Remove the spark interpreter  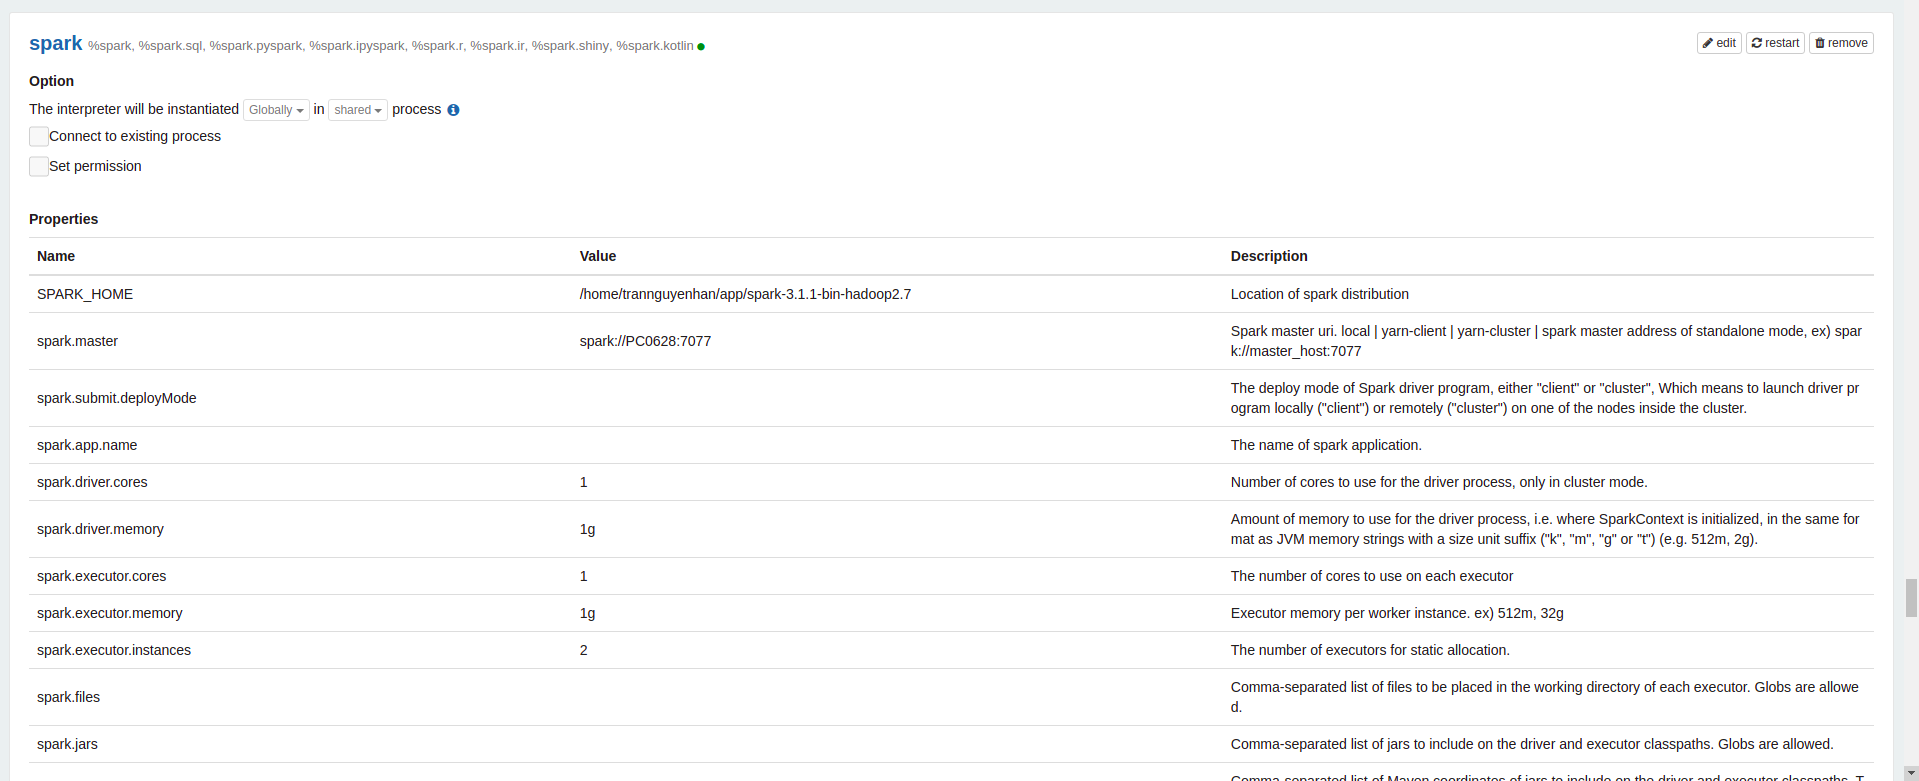coord(1841,43)
